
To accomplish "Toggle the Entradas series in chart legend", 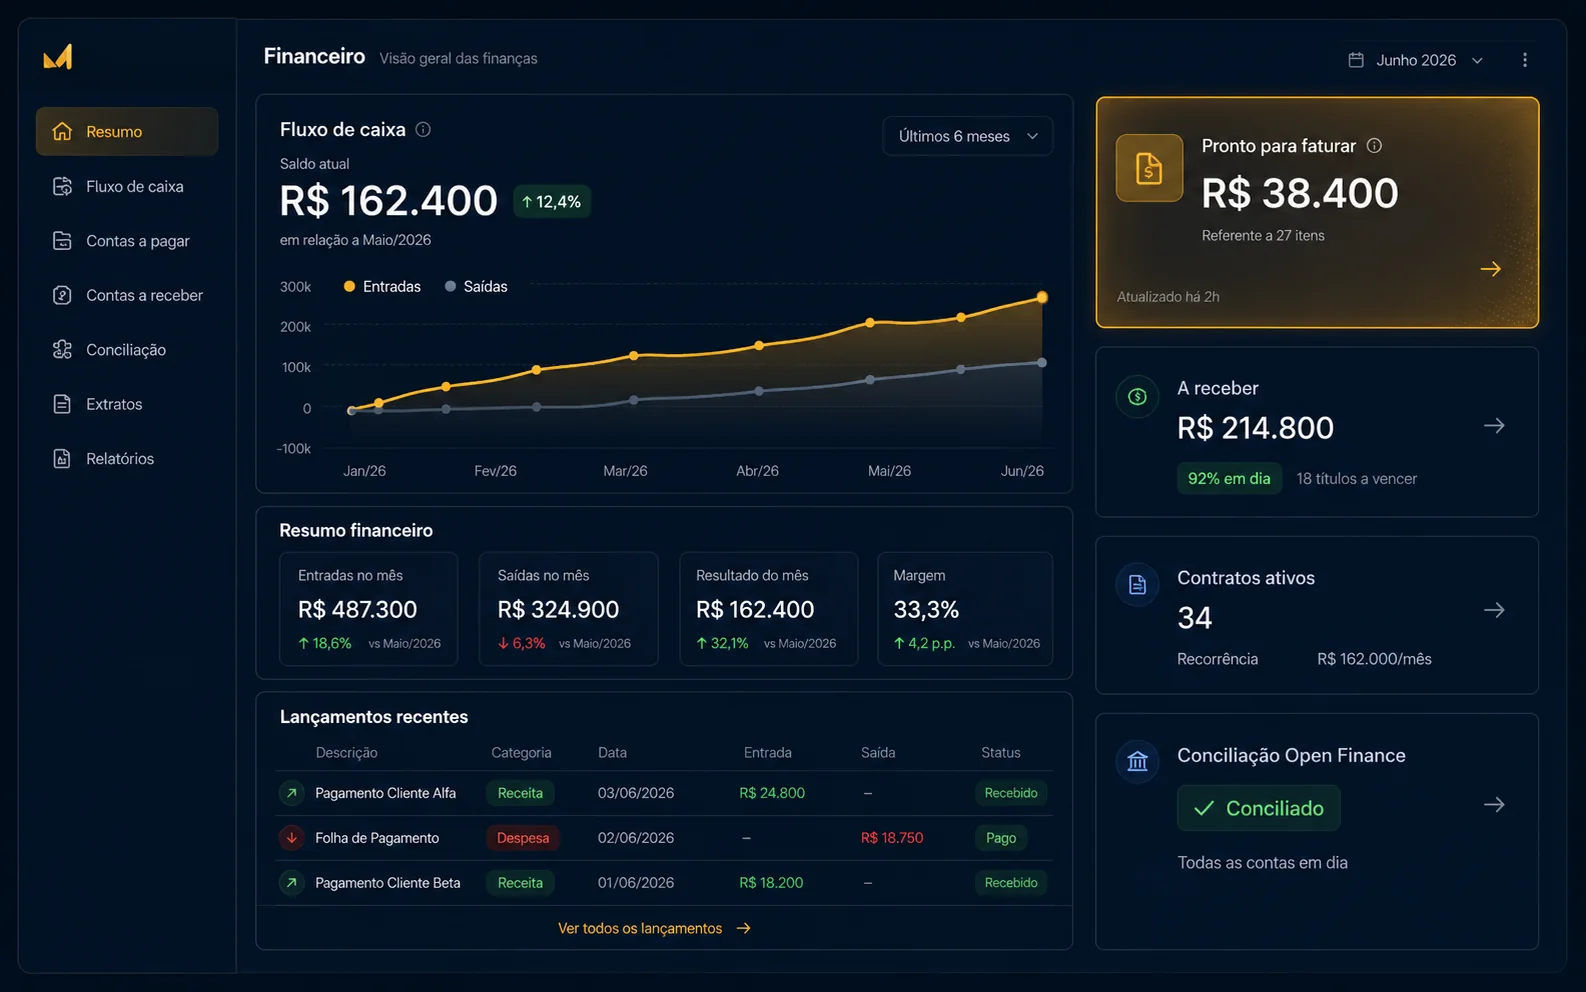I will point(382,287).
